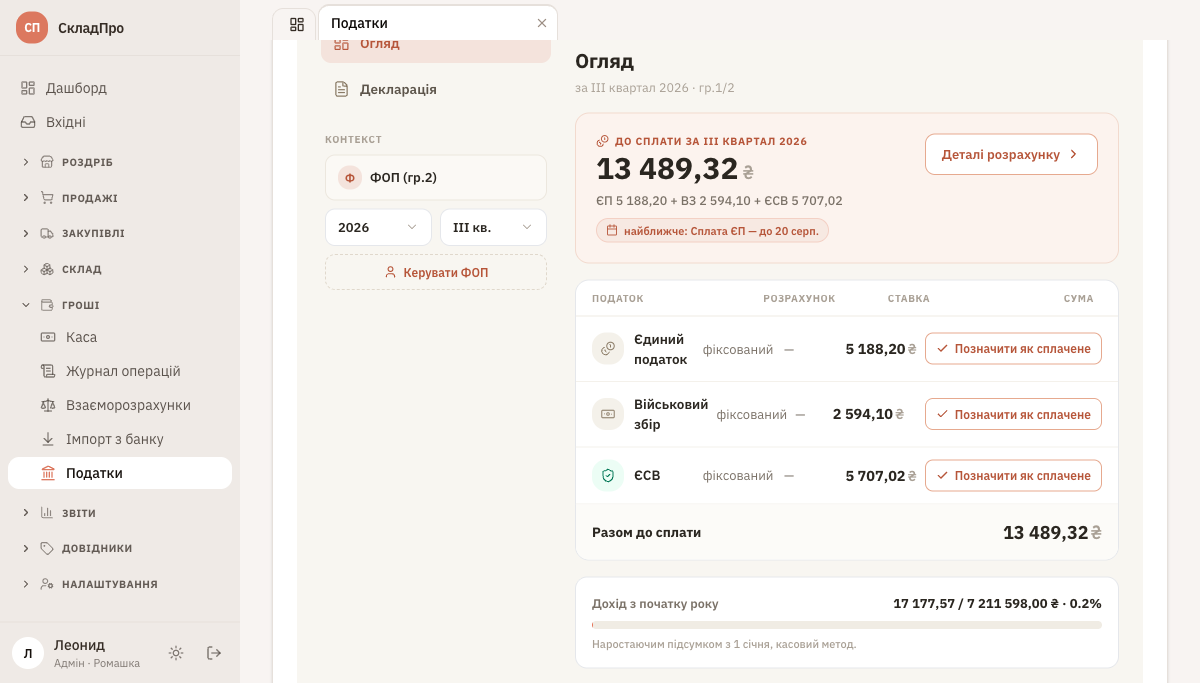Expand the Довідники section
The width and height of the screenshot is (1200, 683).
tap(120, 548)
